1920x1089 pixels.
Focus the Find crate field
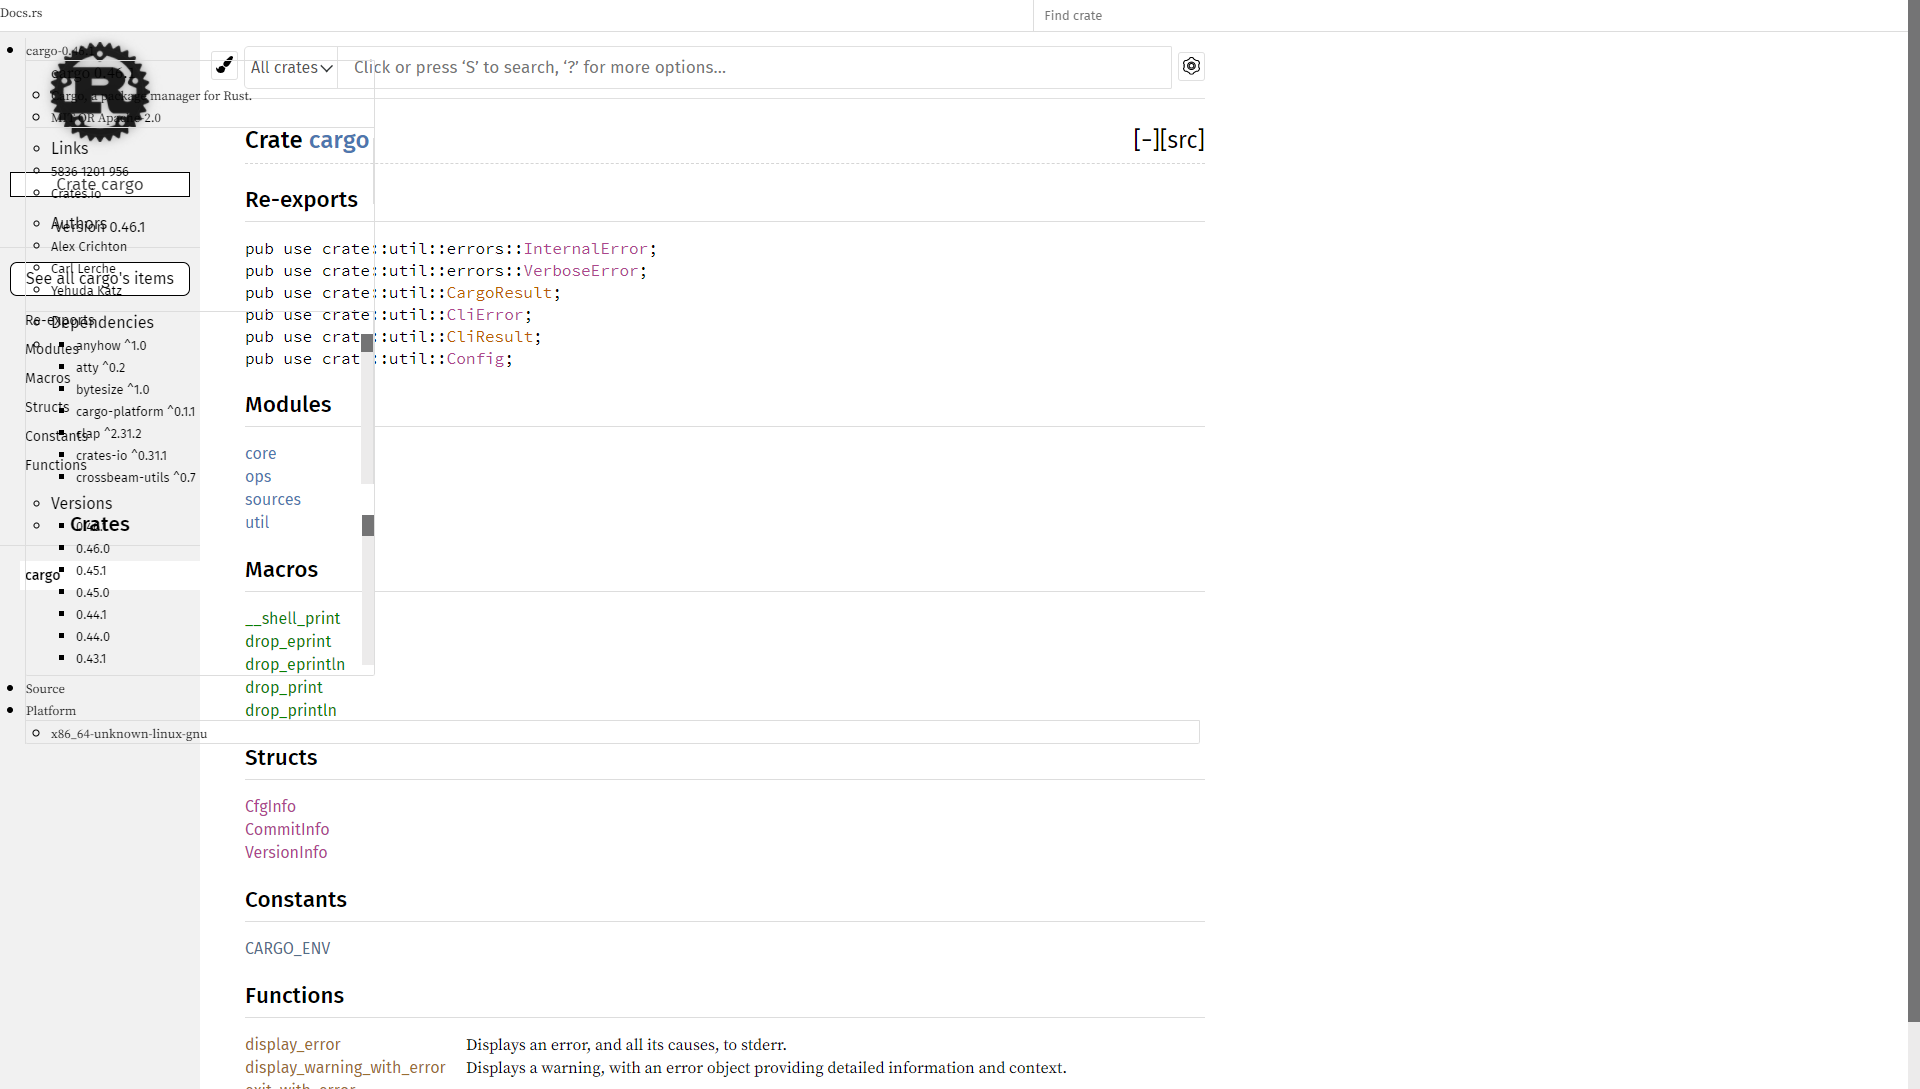pos(1470,15)
